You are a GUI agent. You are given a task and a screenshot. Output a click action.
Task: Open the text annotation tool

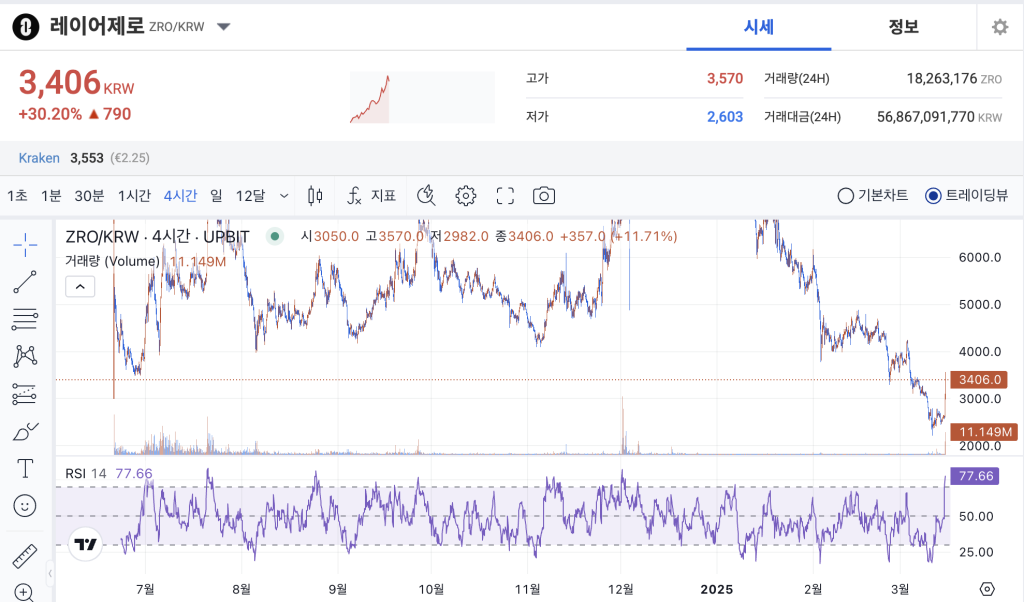[x=25, y=468]
